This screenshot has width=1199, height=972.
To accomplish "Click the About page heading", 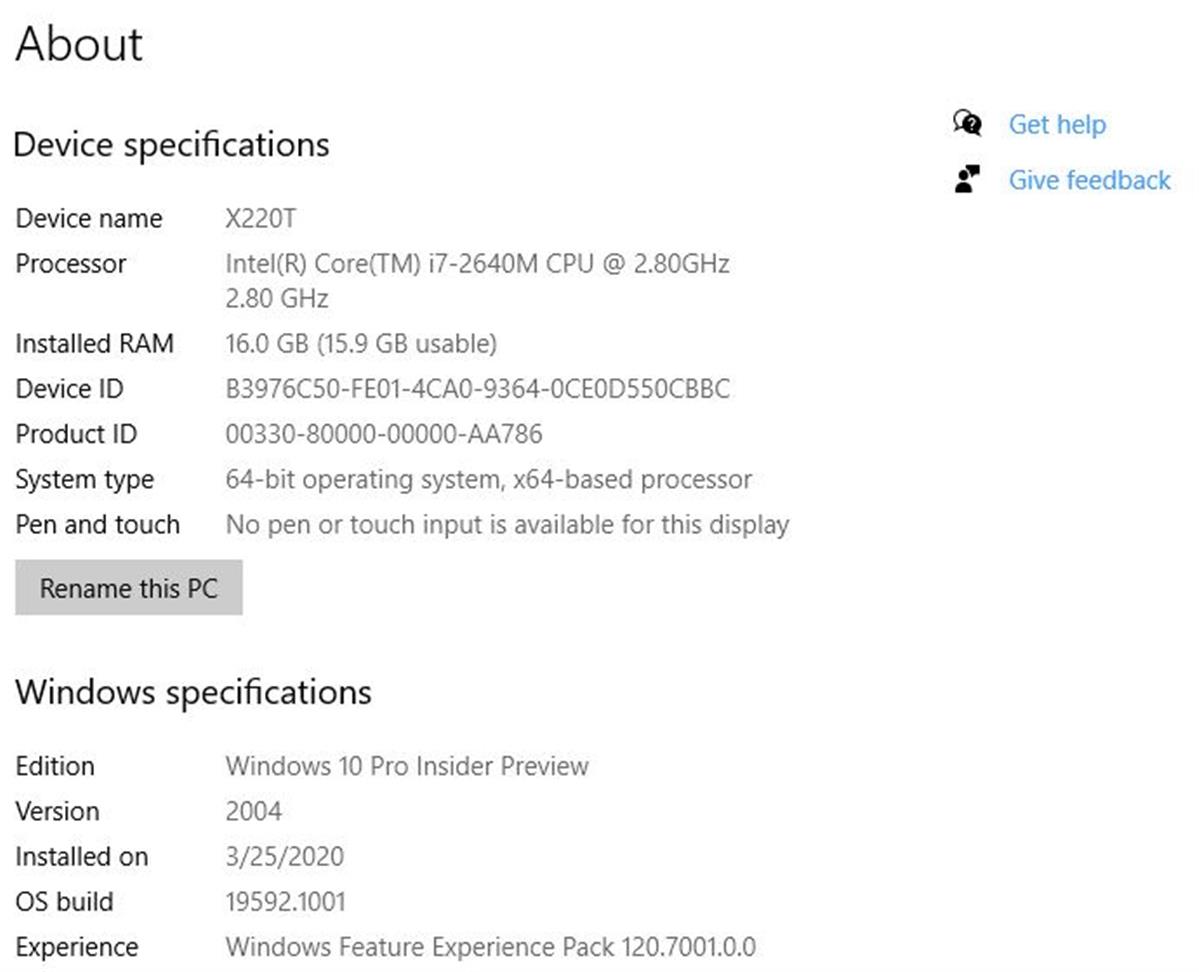I will (x=79, y=44).
